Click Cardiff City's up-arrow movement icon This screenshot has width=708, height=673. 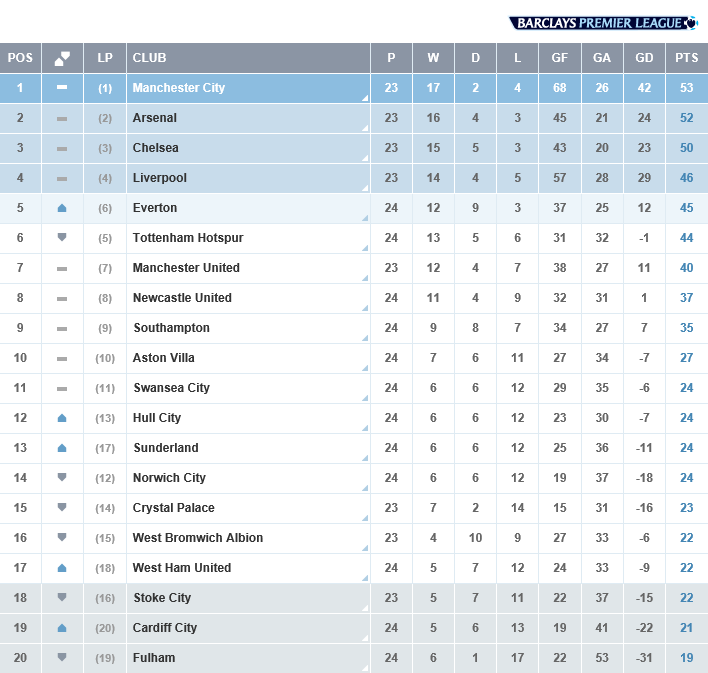62,628
